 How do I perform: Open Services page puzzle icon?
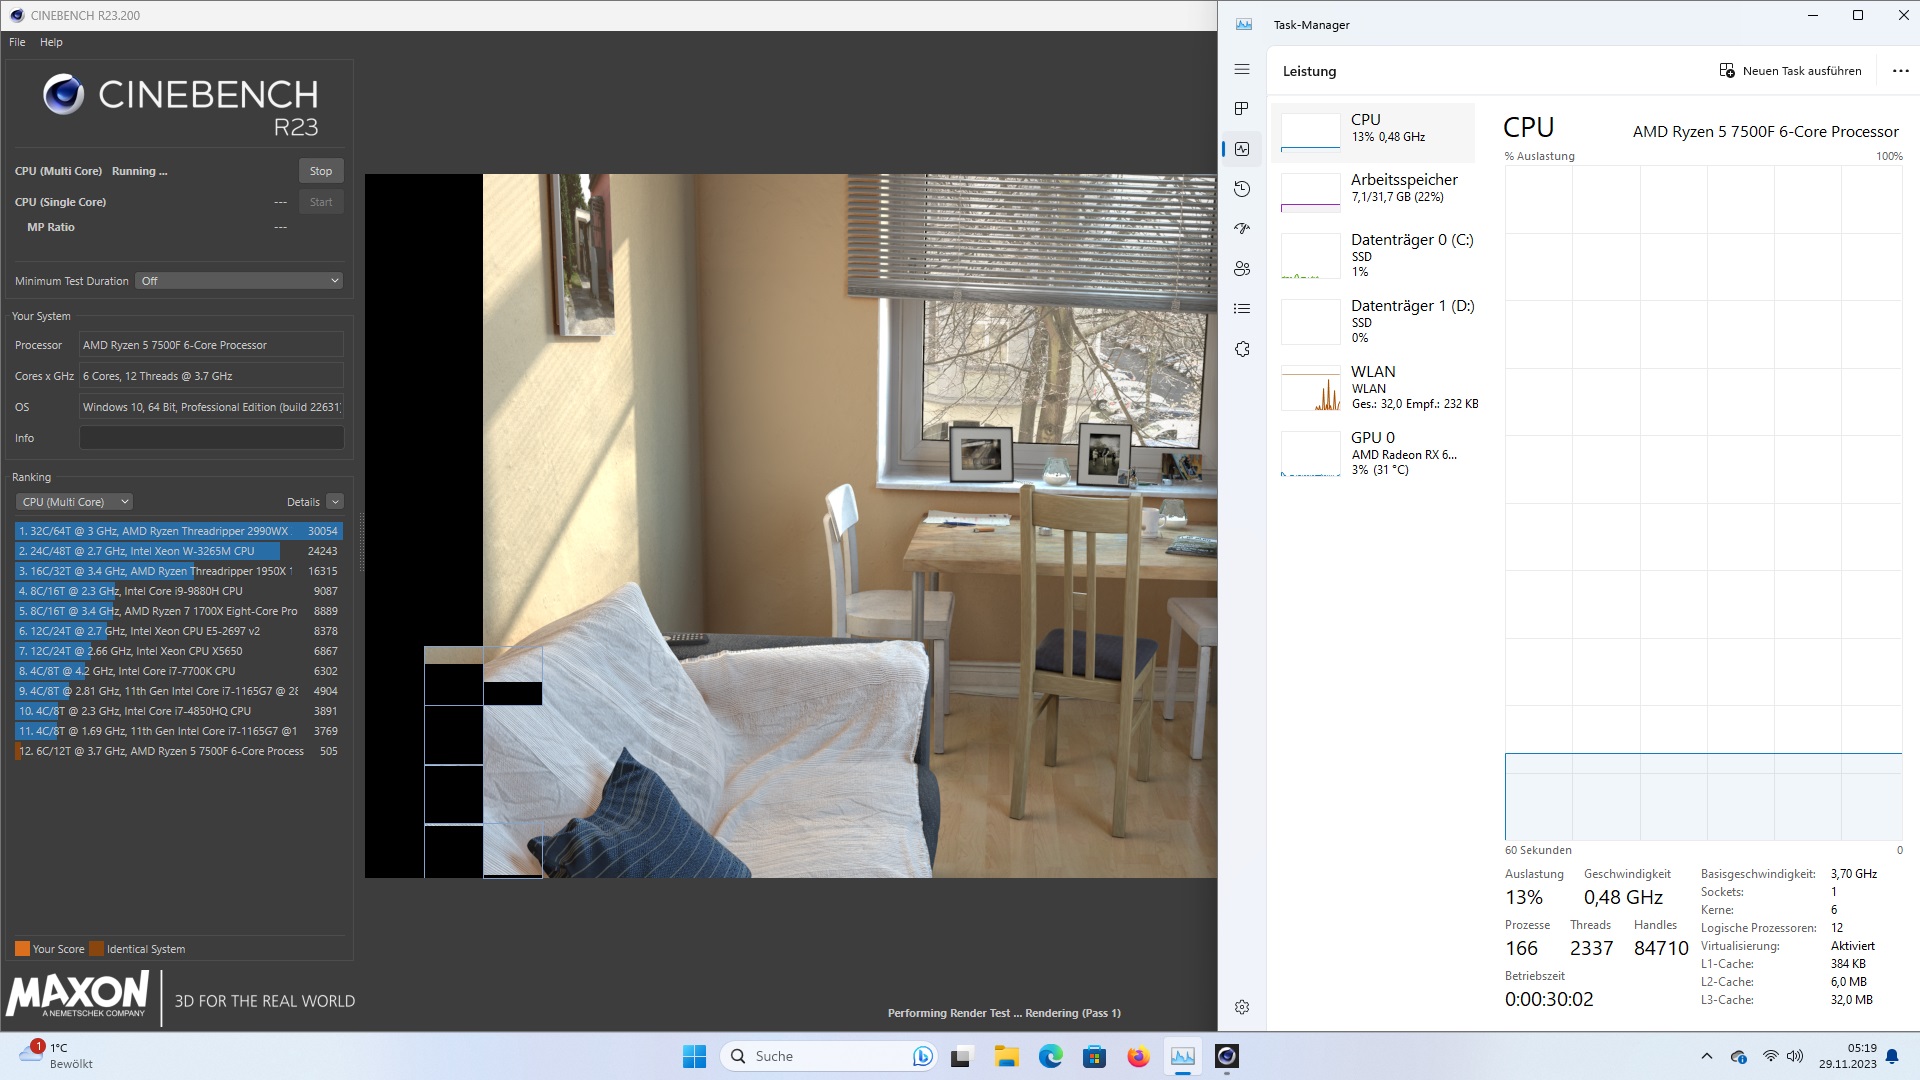click(1242, 349)
